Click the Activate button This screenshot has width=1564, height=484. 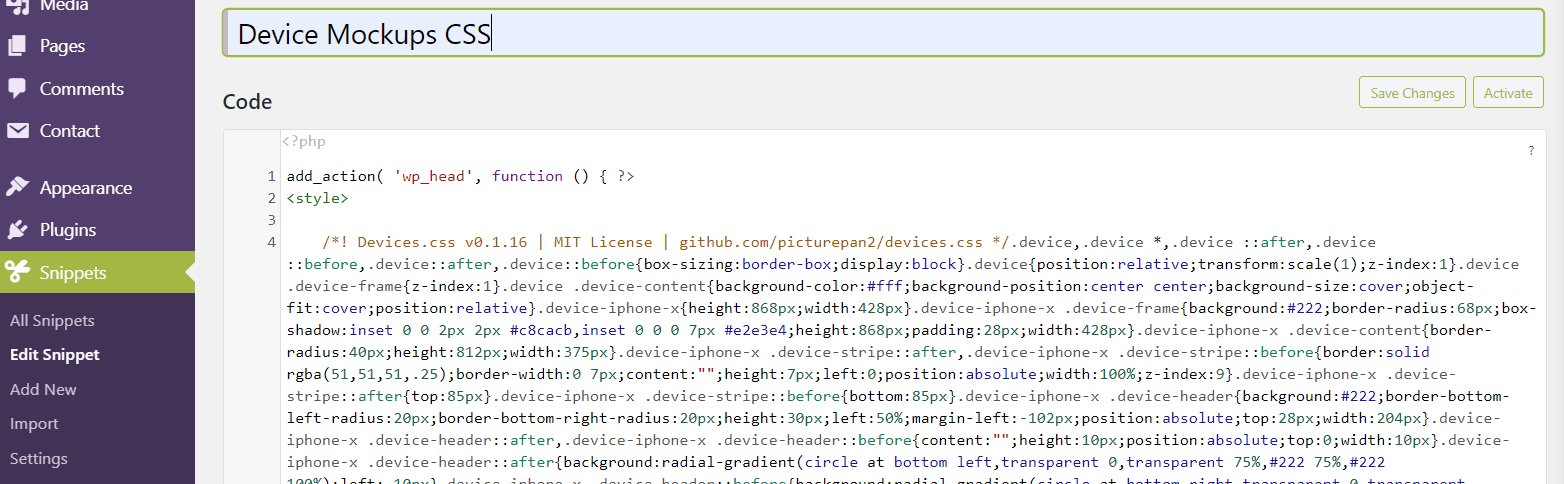coord(1508,92)
